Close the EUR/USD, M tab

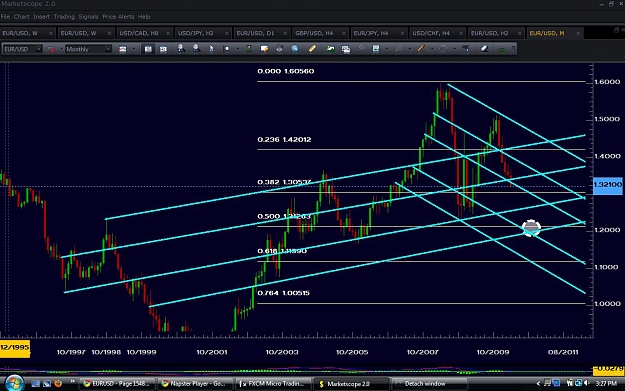tap(578, 33)
